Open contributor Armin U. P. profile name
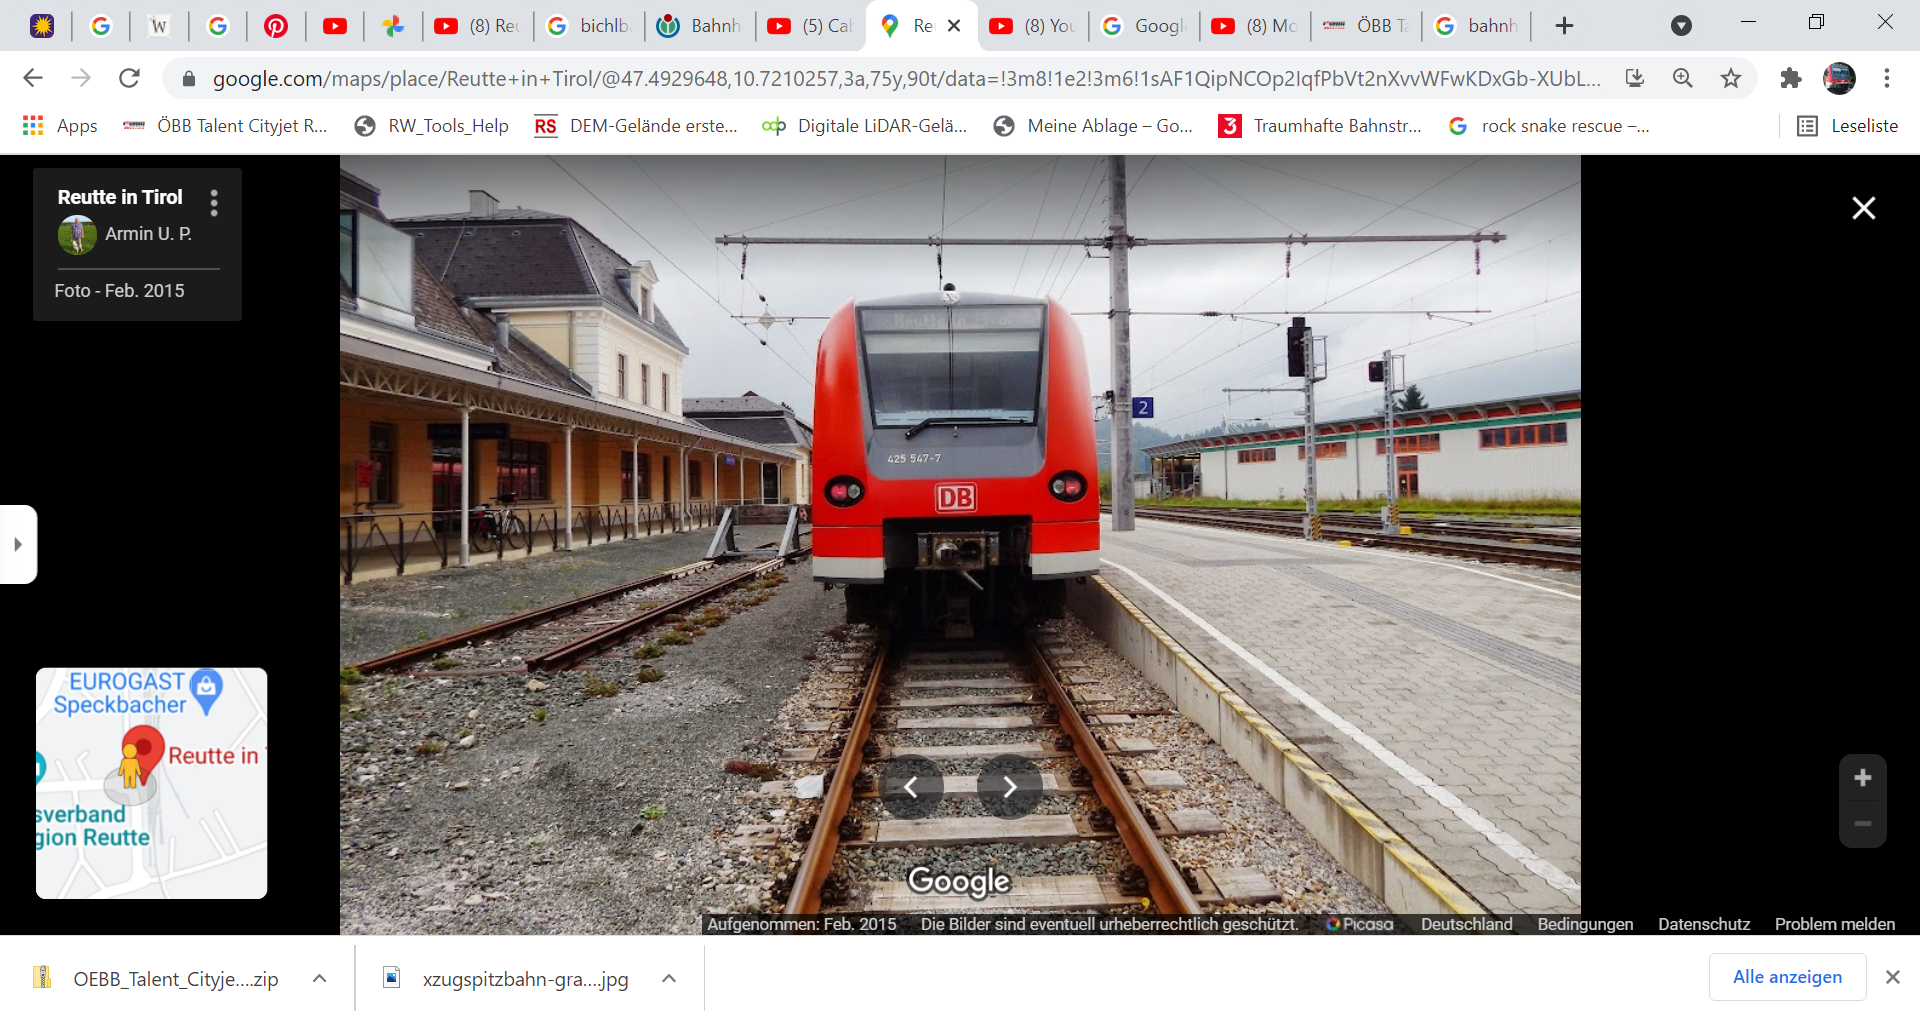Image resolution: width=1920 pixels, height=1020 pixels. pyautogui.click(x=148, y=234)
